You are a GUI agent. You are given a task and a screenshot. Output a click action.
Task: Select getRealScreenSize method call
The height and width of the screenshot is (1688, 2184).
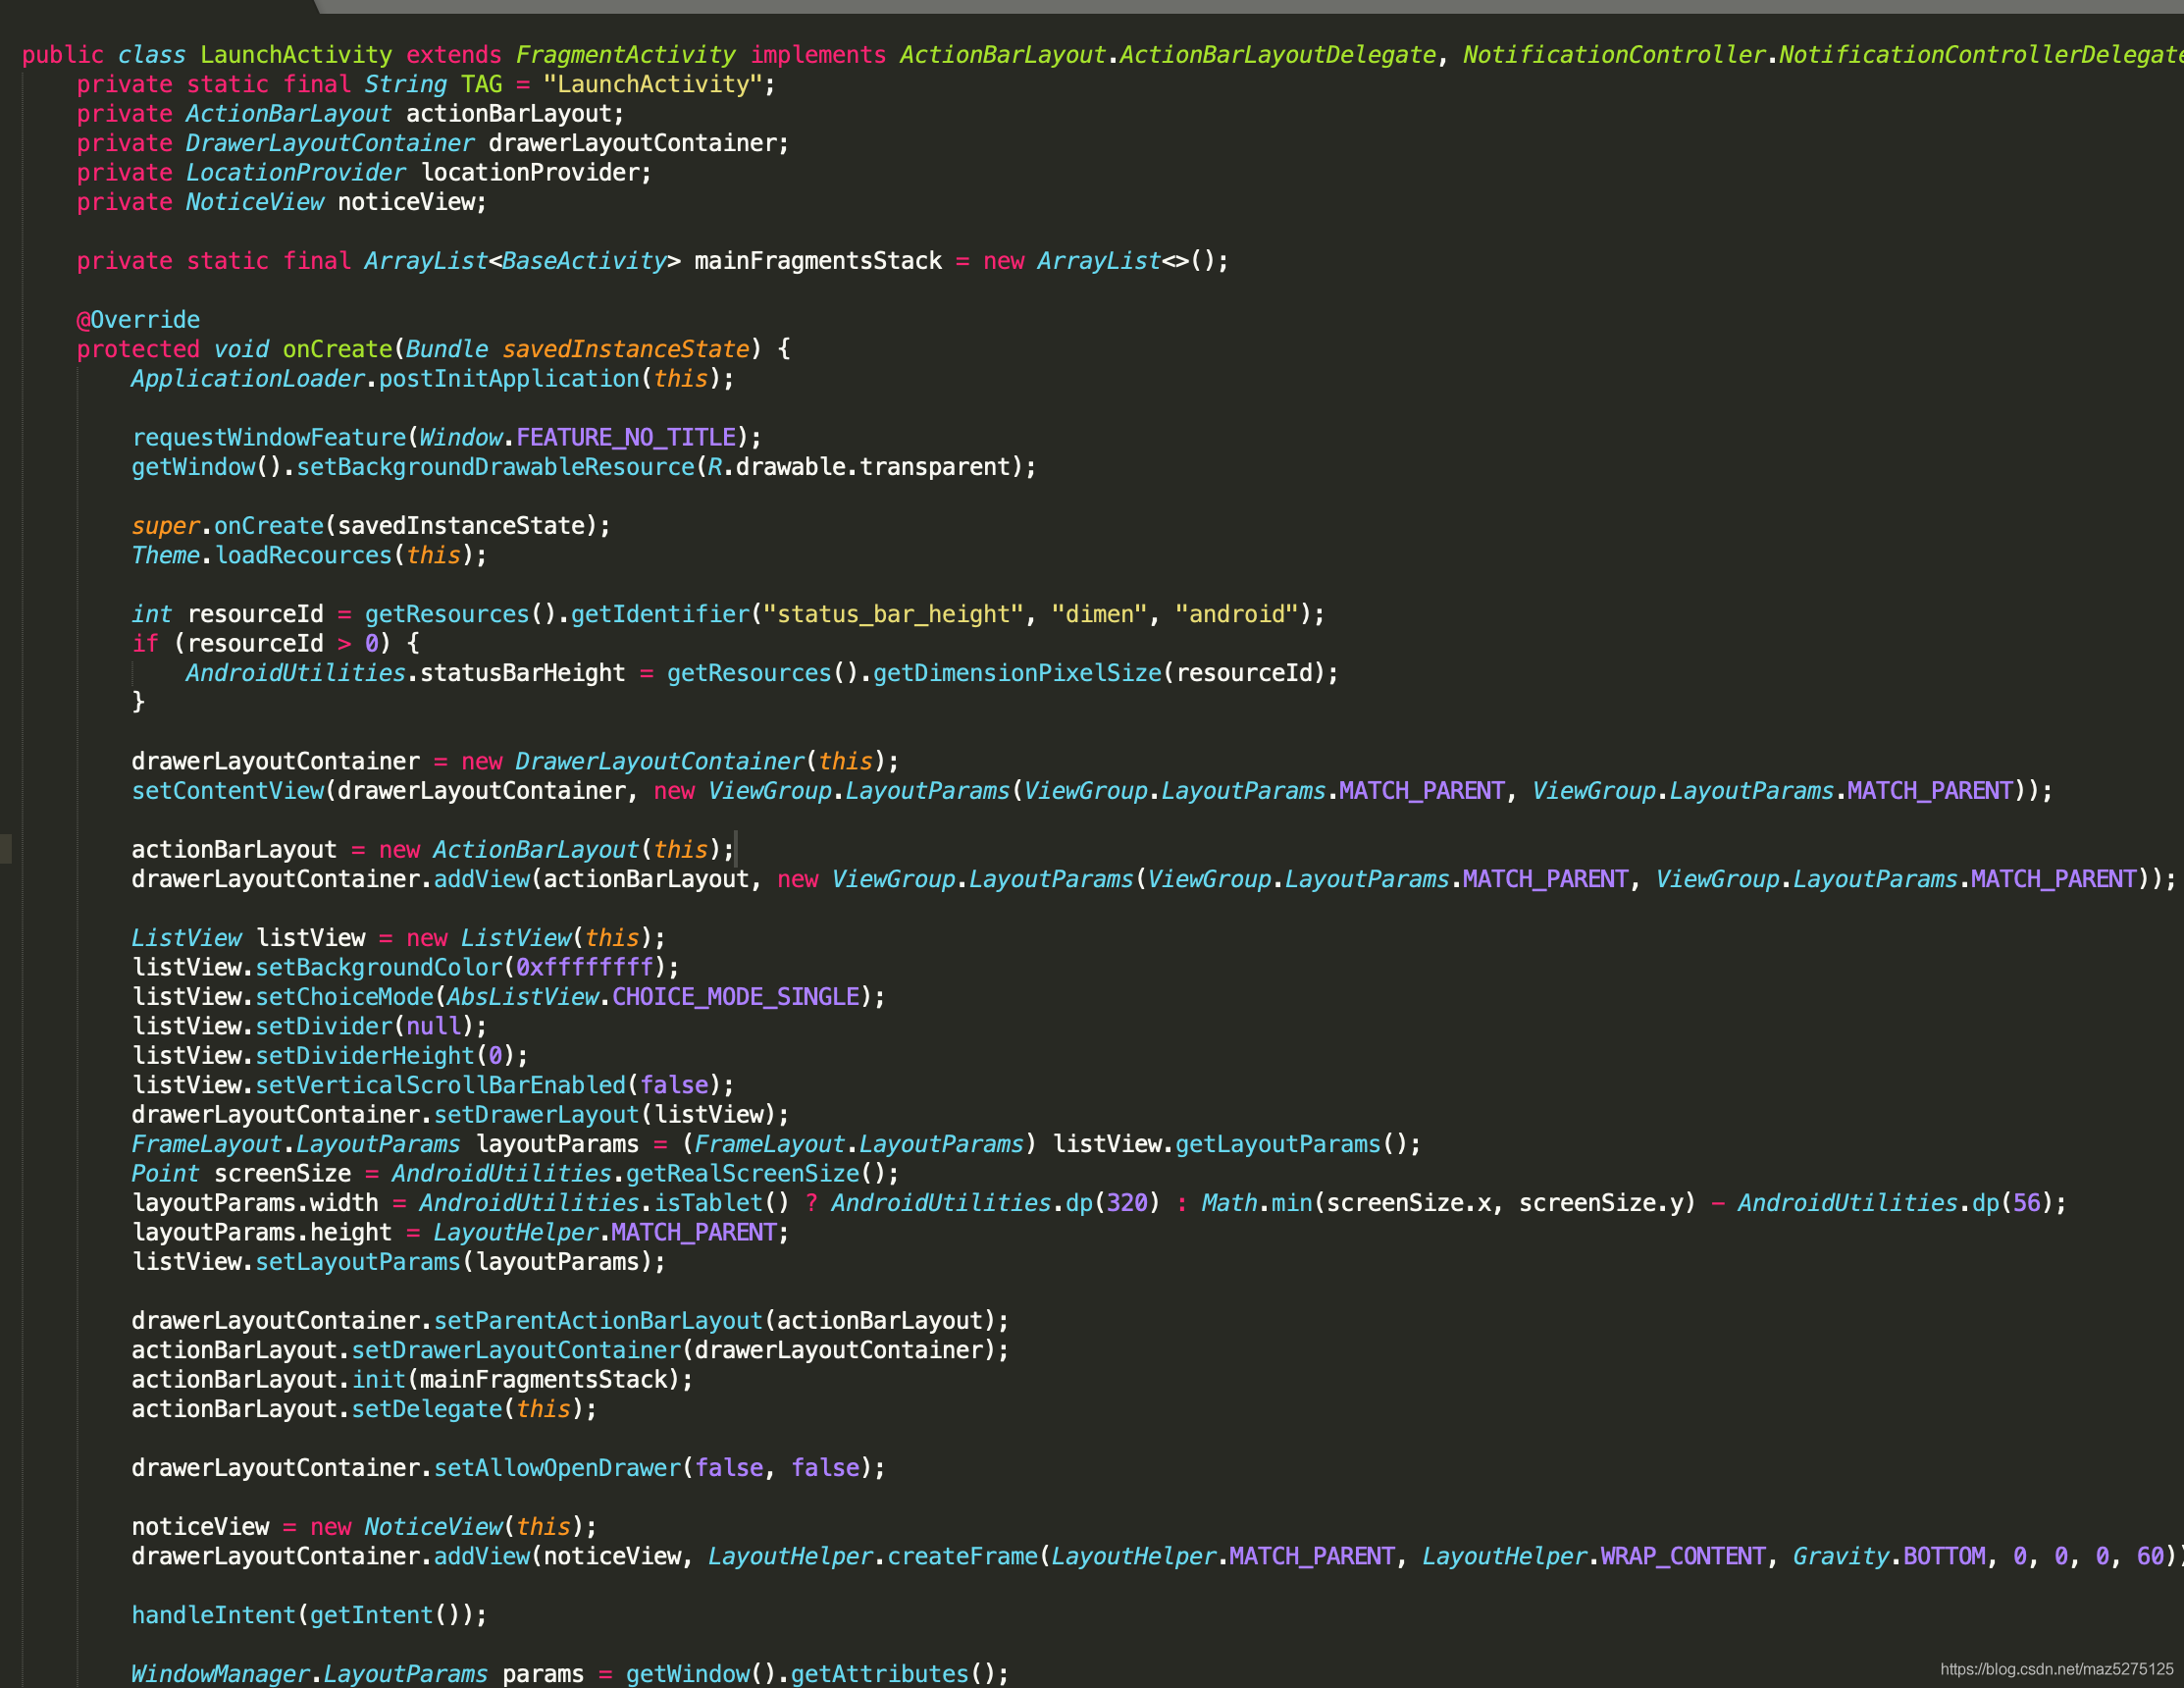pos(742,1174)
